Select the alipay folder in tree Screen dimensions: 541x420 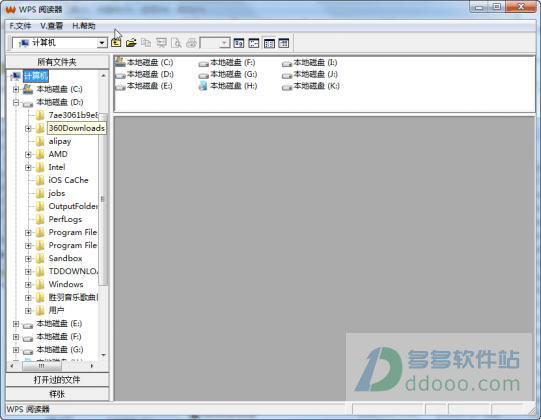[x=60, y=141]
